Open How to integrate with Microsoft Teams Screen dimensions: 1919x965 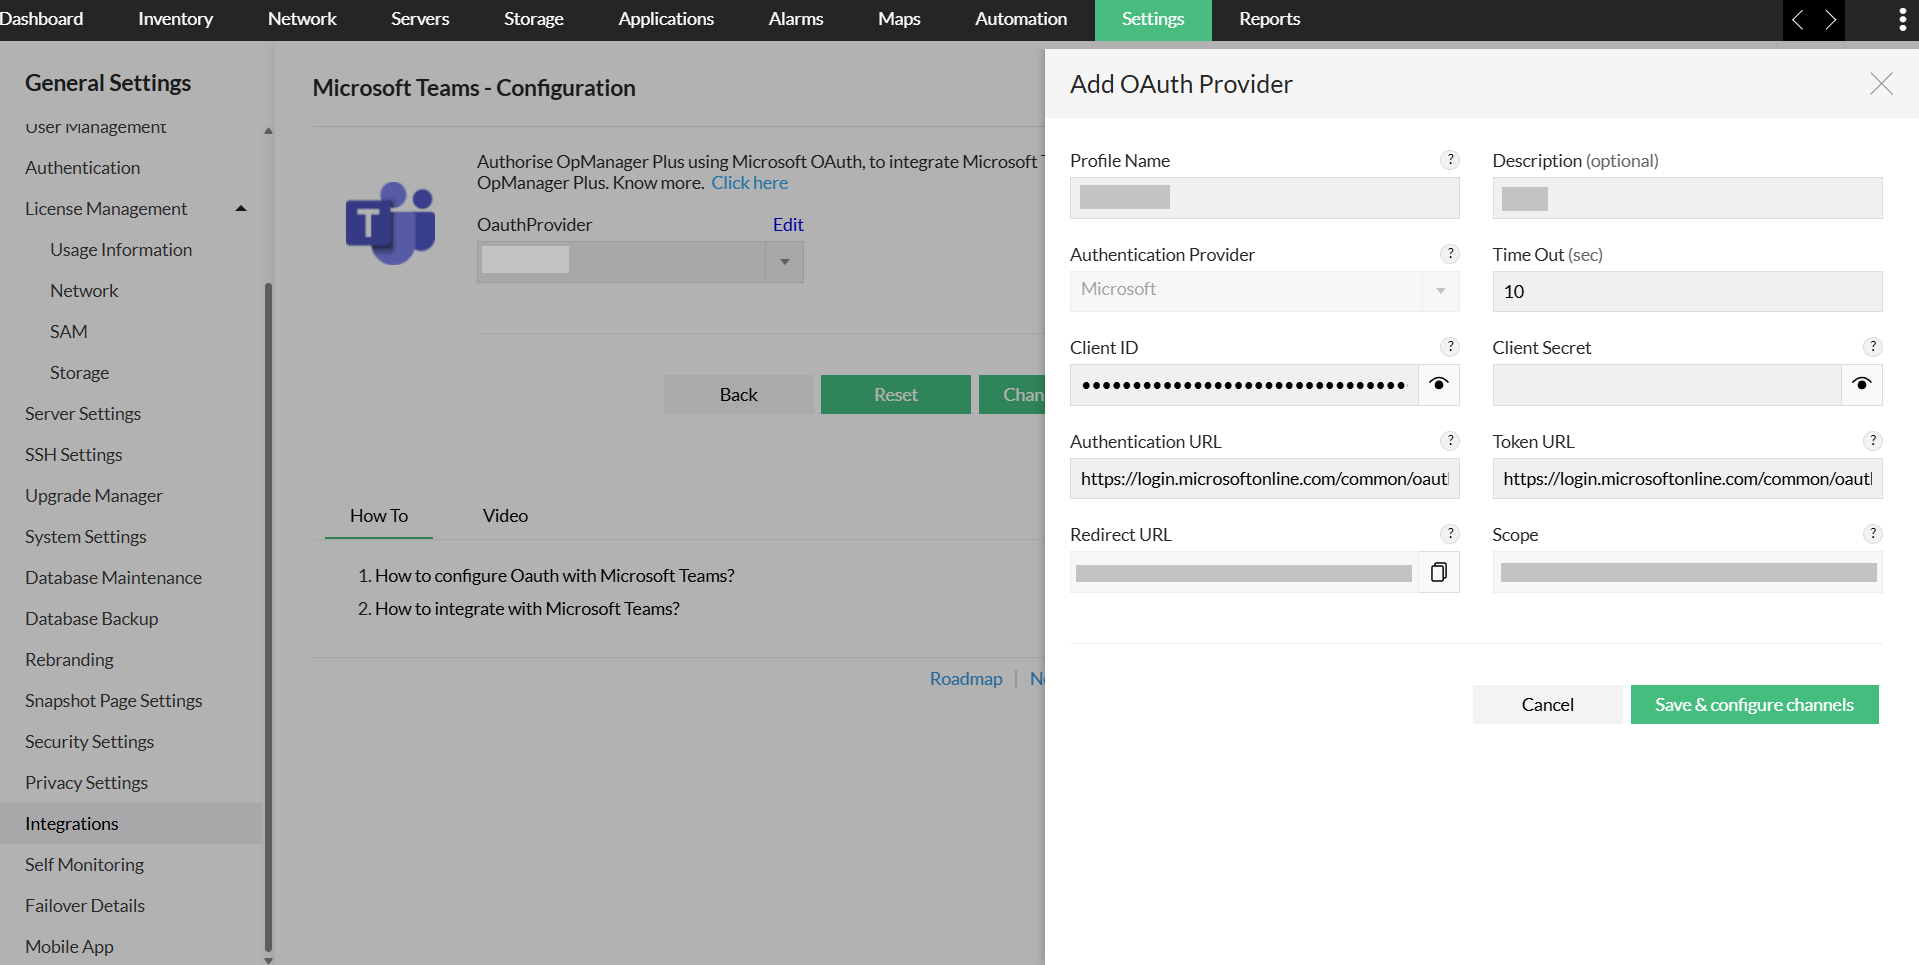click(527, 609)
